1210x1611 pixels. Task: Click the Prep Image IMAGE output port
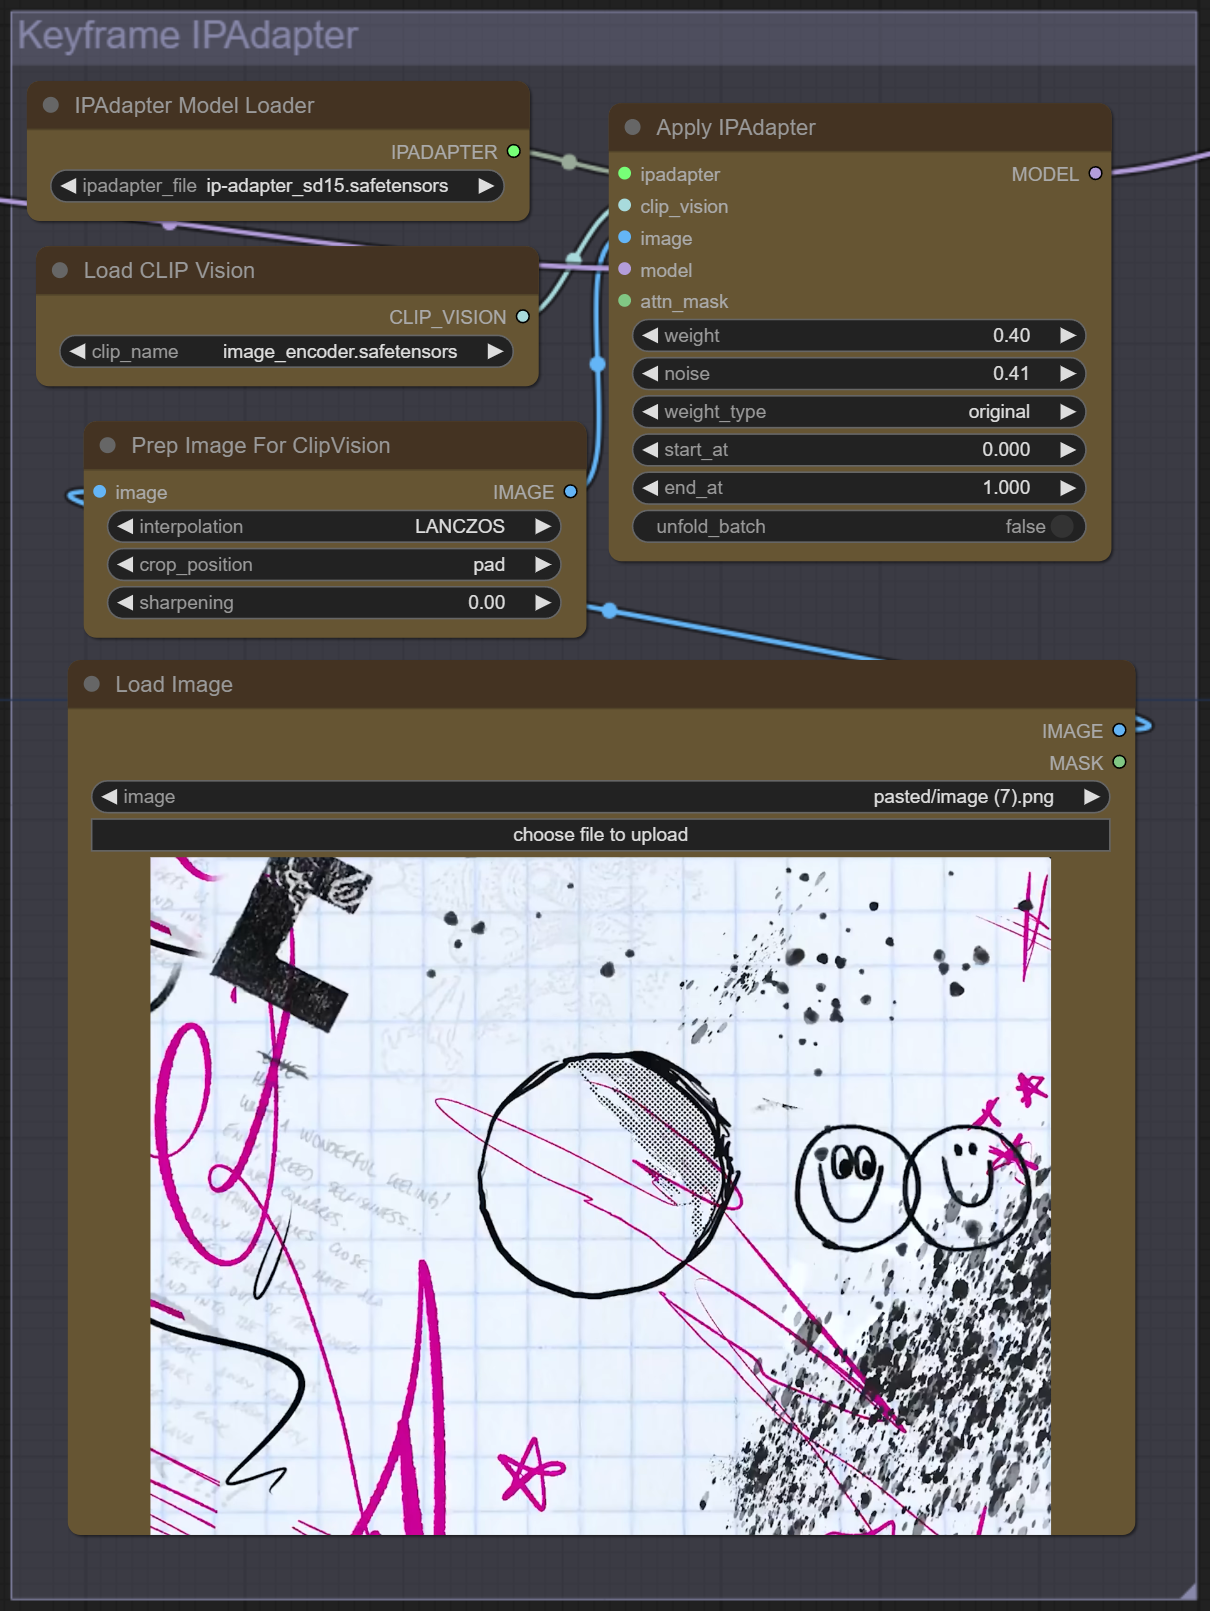pos(570,492)
